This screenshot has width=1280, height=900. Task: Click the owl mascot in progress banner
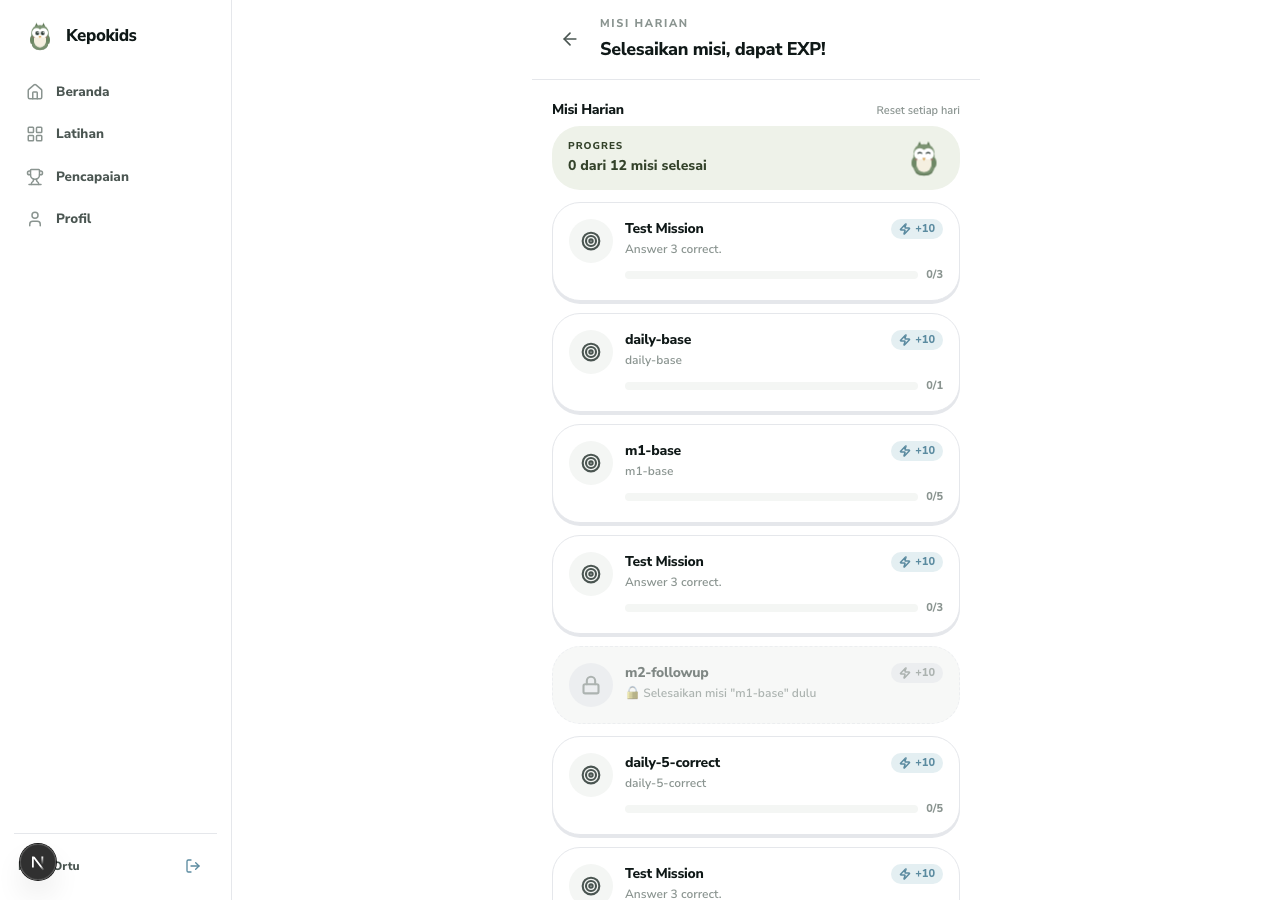924,158
